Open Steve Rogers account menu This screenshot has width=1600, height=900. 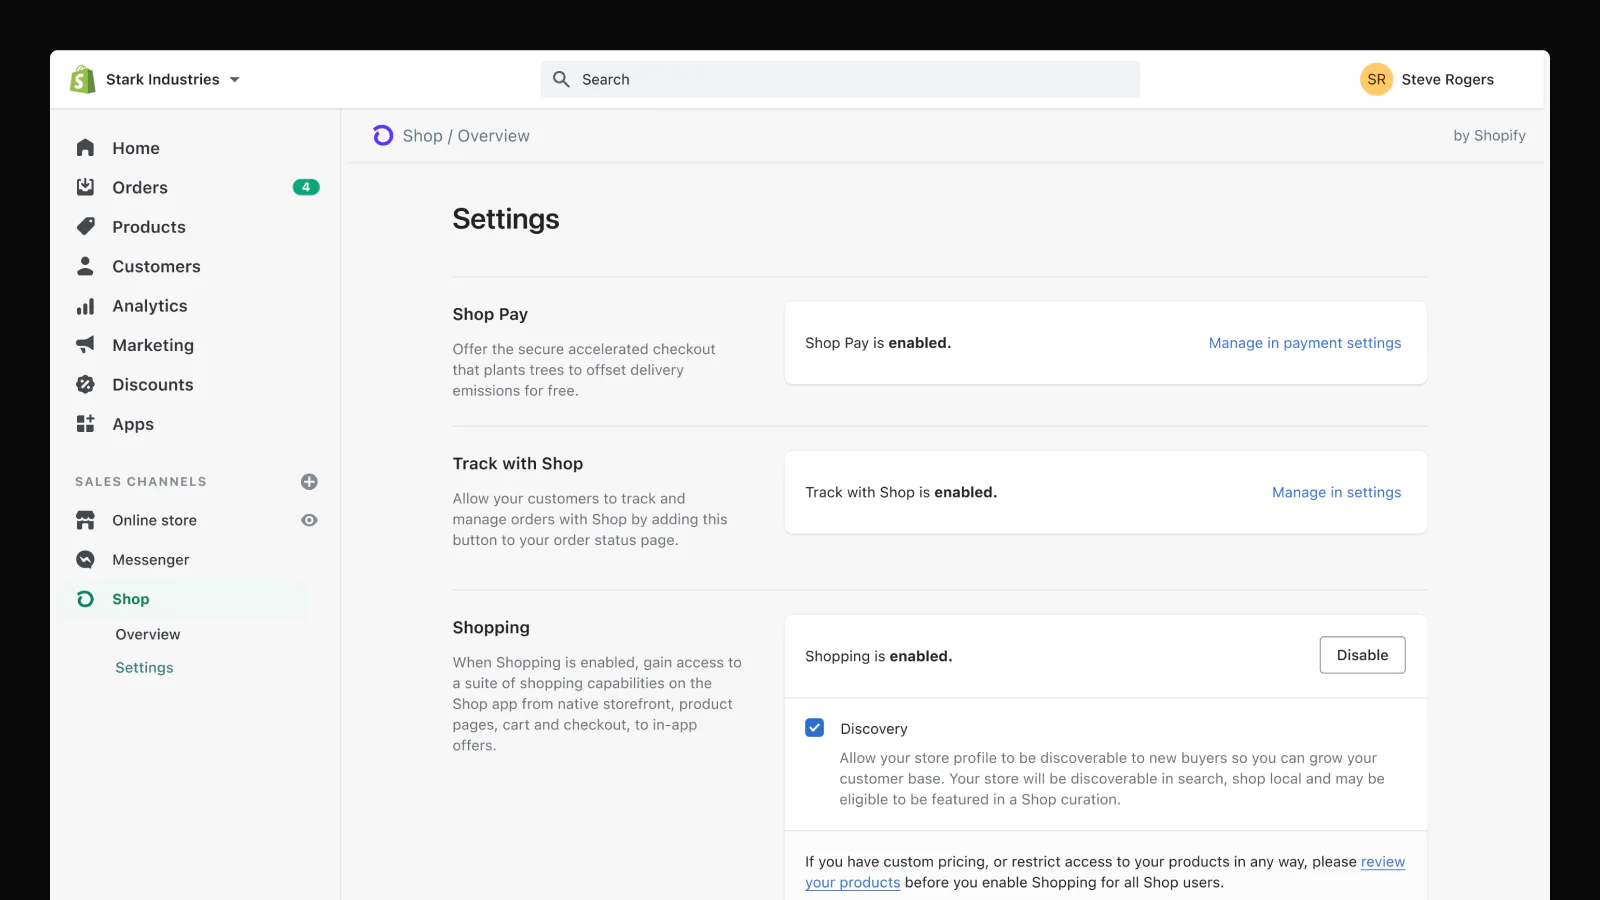1447,79
